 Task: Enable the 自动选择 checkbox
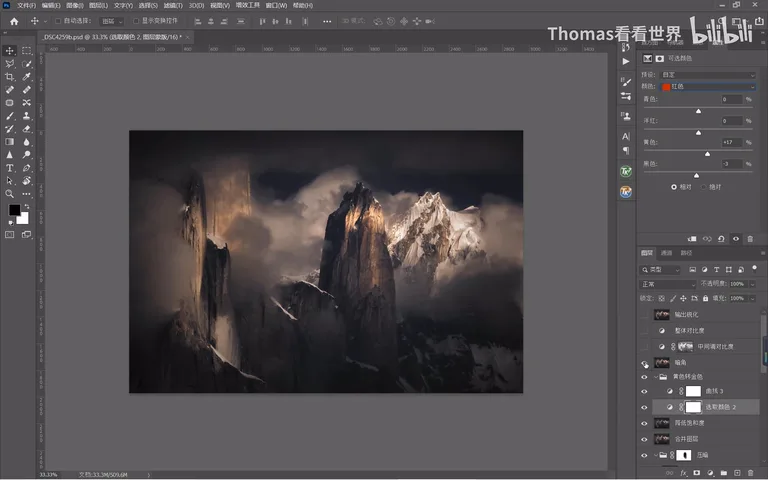pos(58,21)
